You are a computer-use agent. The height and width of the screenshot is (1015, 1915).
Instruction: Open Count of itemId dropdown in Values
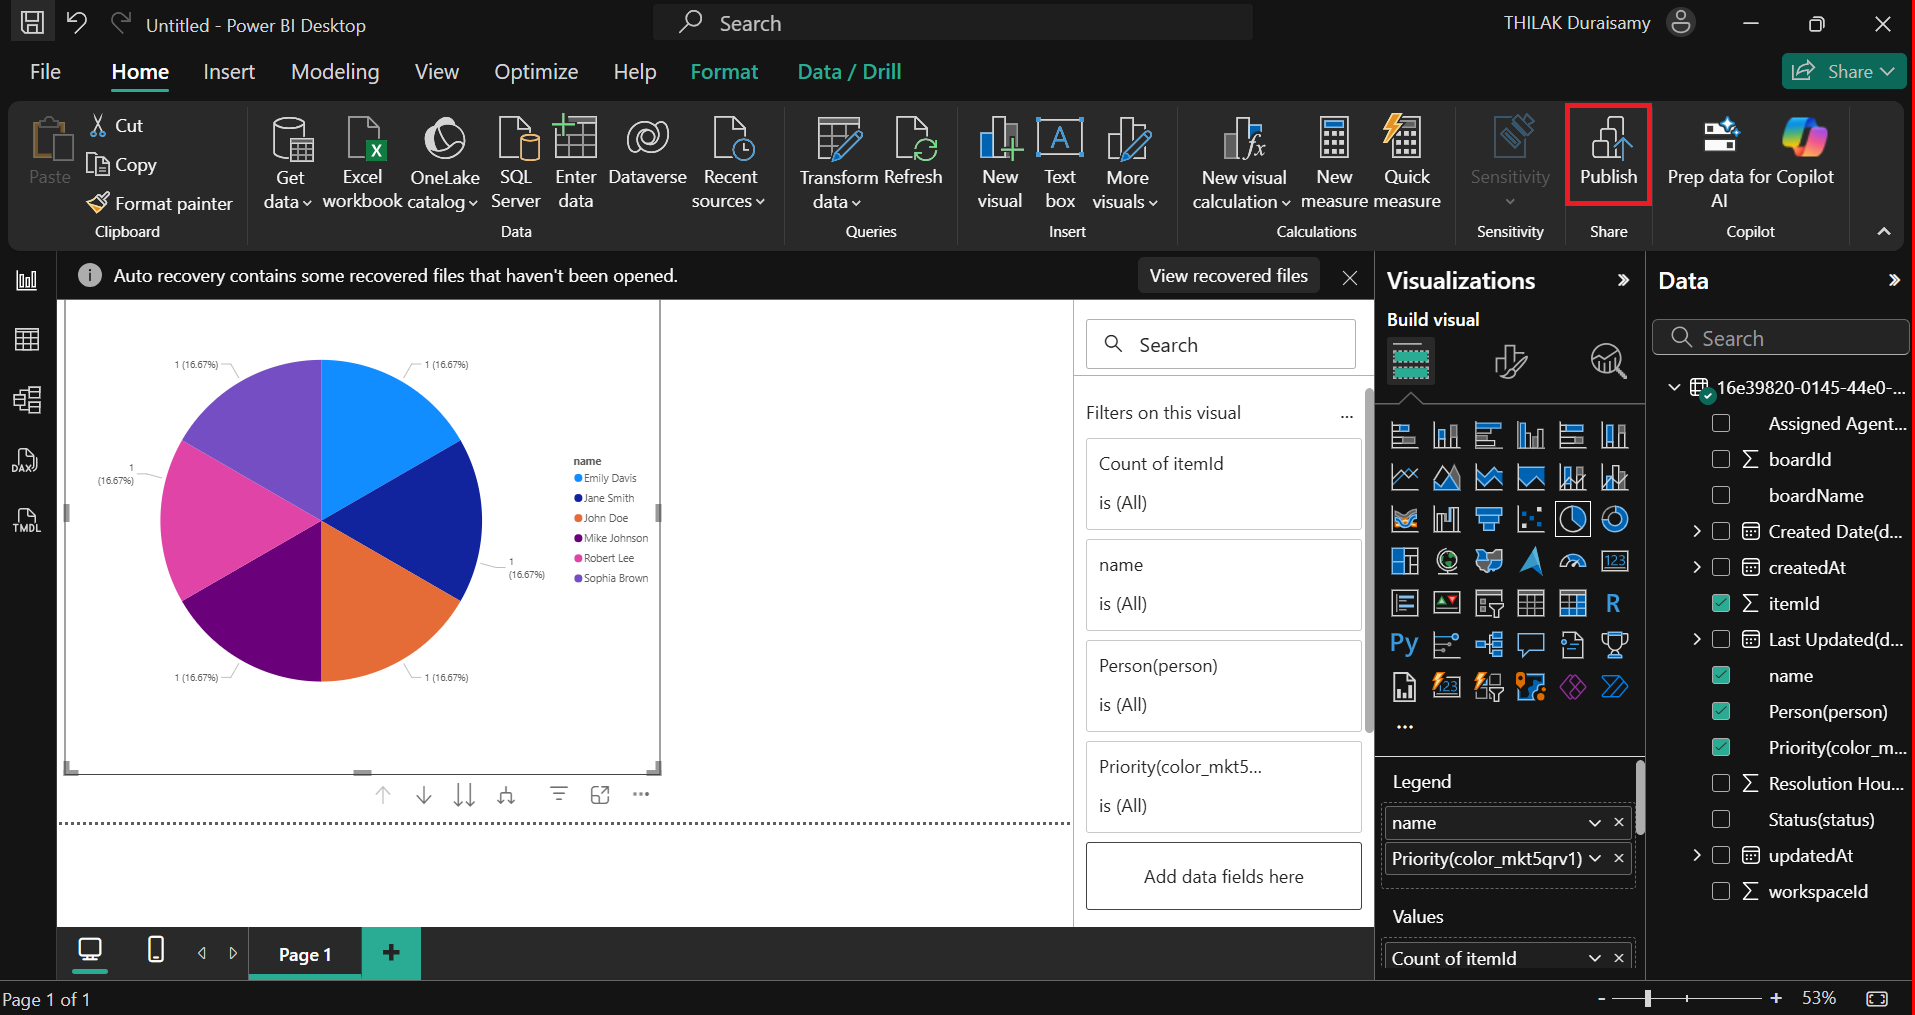click(x=1595, y=958)
